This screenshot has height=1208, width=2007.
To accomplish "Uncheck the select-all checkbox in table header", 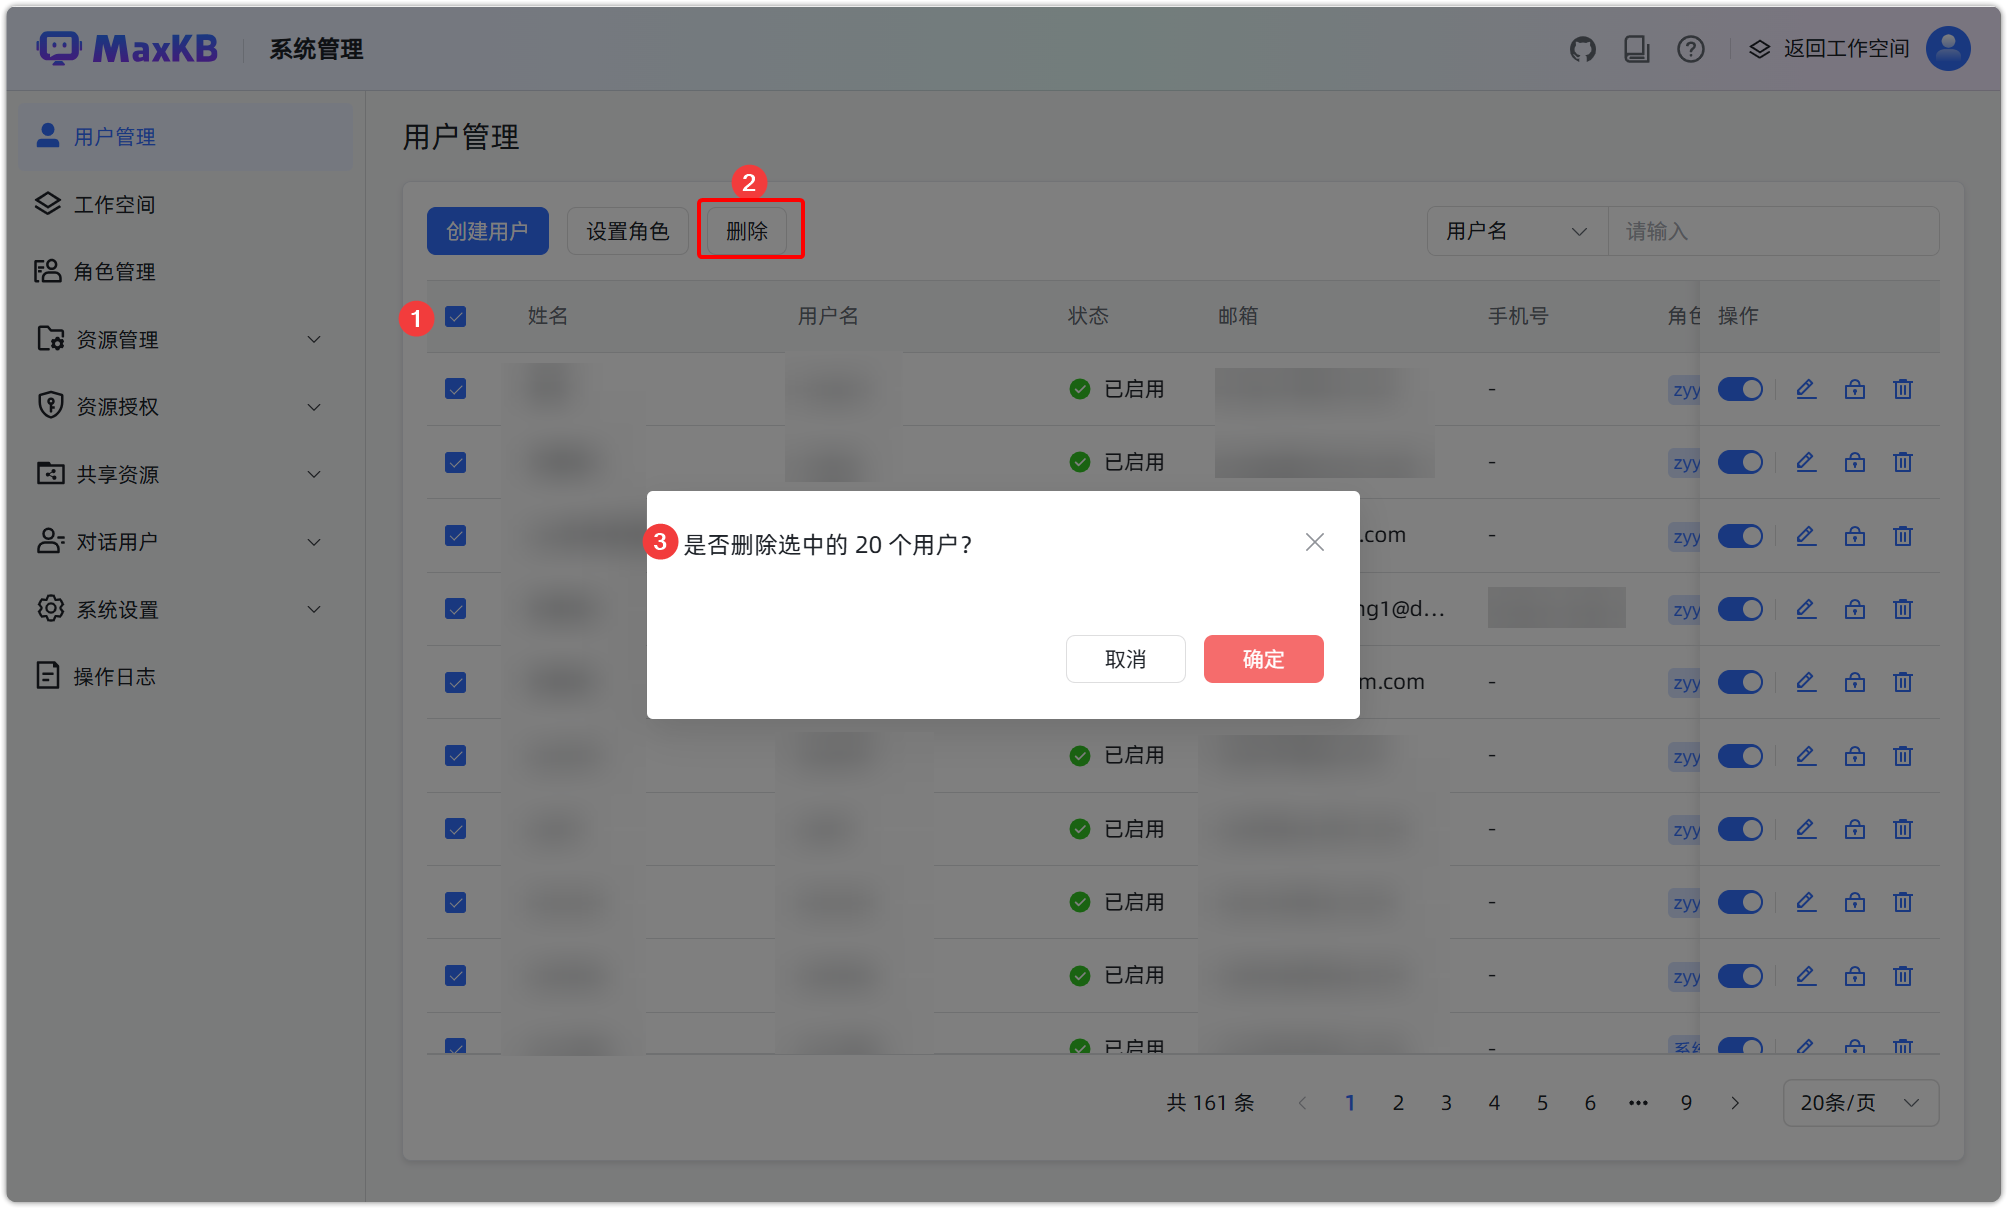I will coord(455,316).
